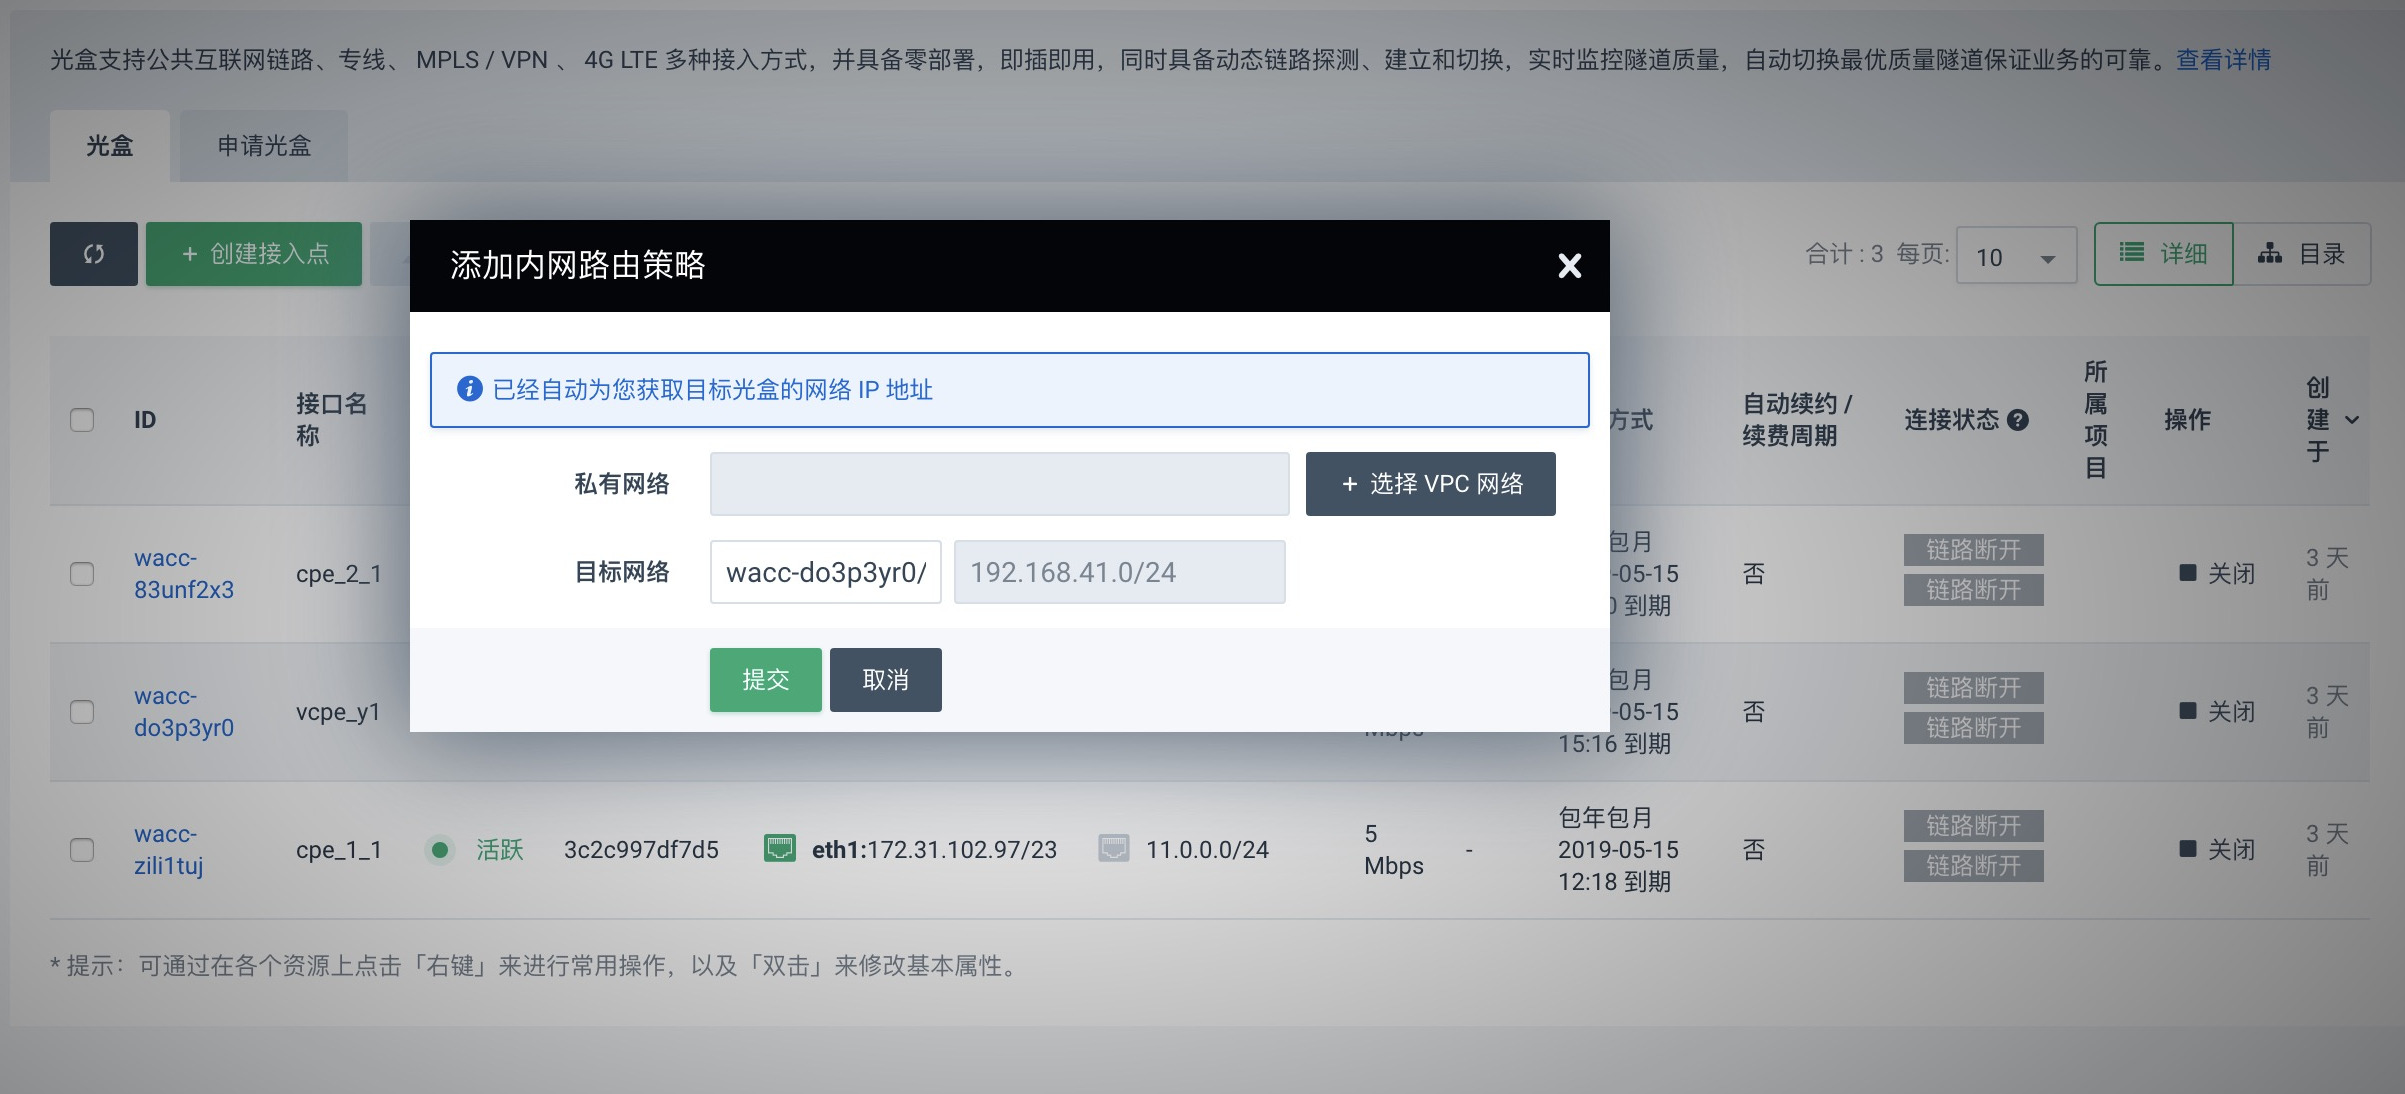The width and height of the screenshot is (2405, 1094).
Task: Click the 11.0.0.0/24 network value
Action: tap(1207, 850)
